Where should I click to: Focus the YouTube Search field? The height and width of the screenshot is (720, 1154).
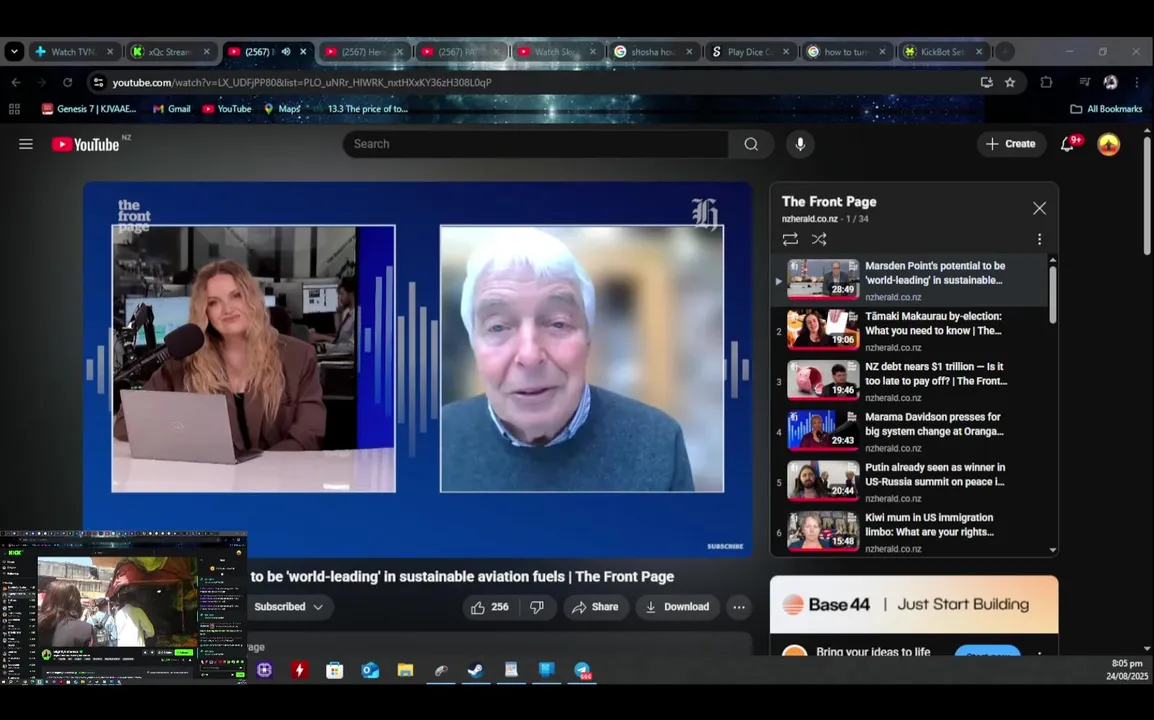pyautogui.click(x=536, y=144)
